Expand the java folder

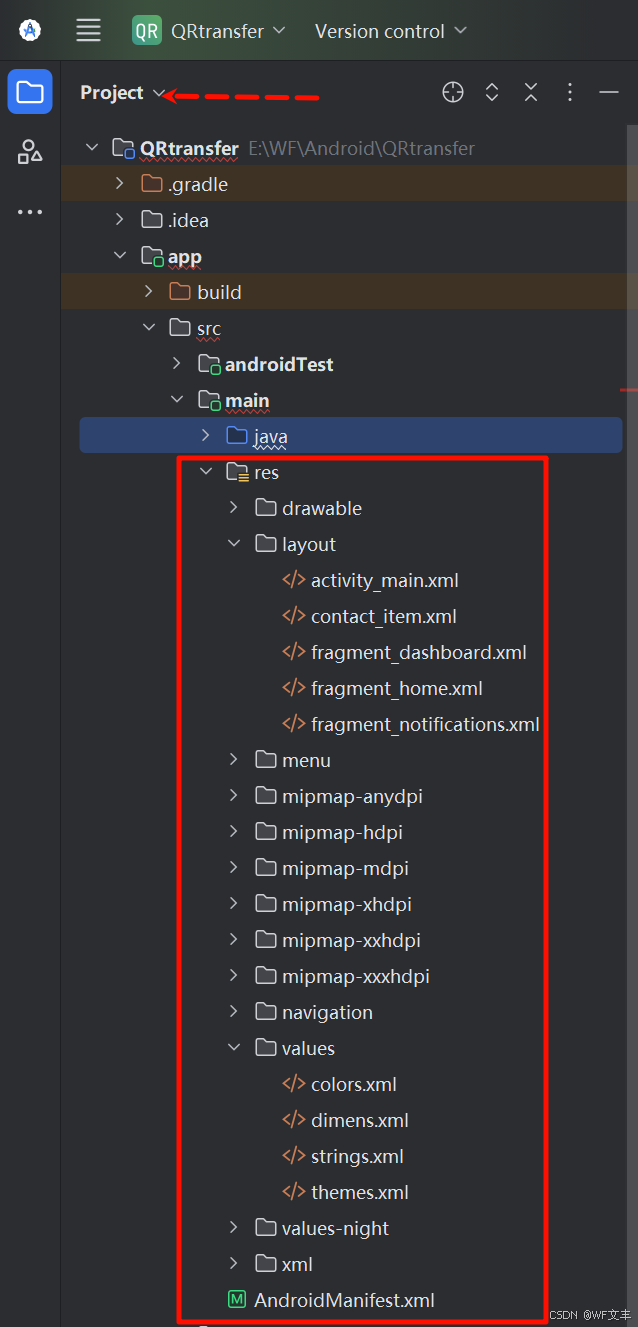coord(205,436)
